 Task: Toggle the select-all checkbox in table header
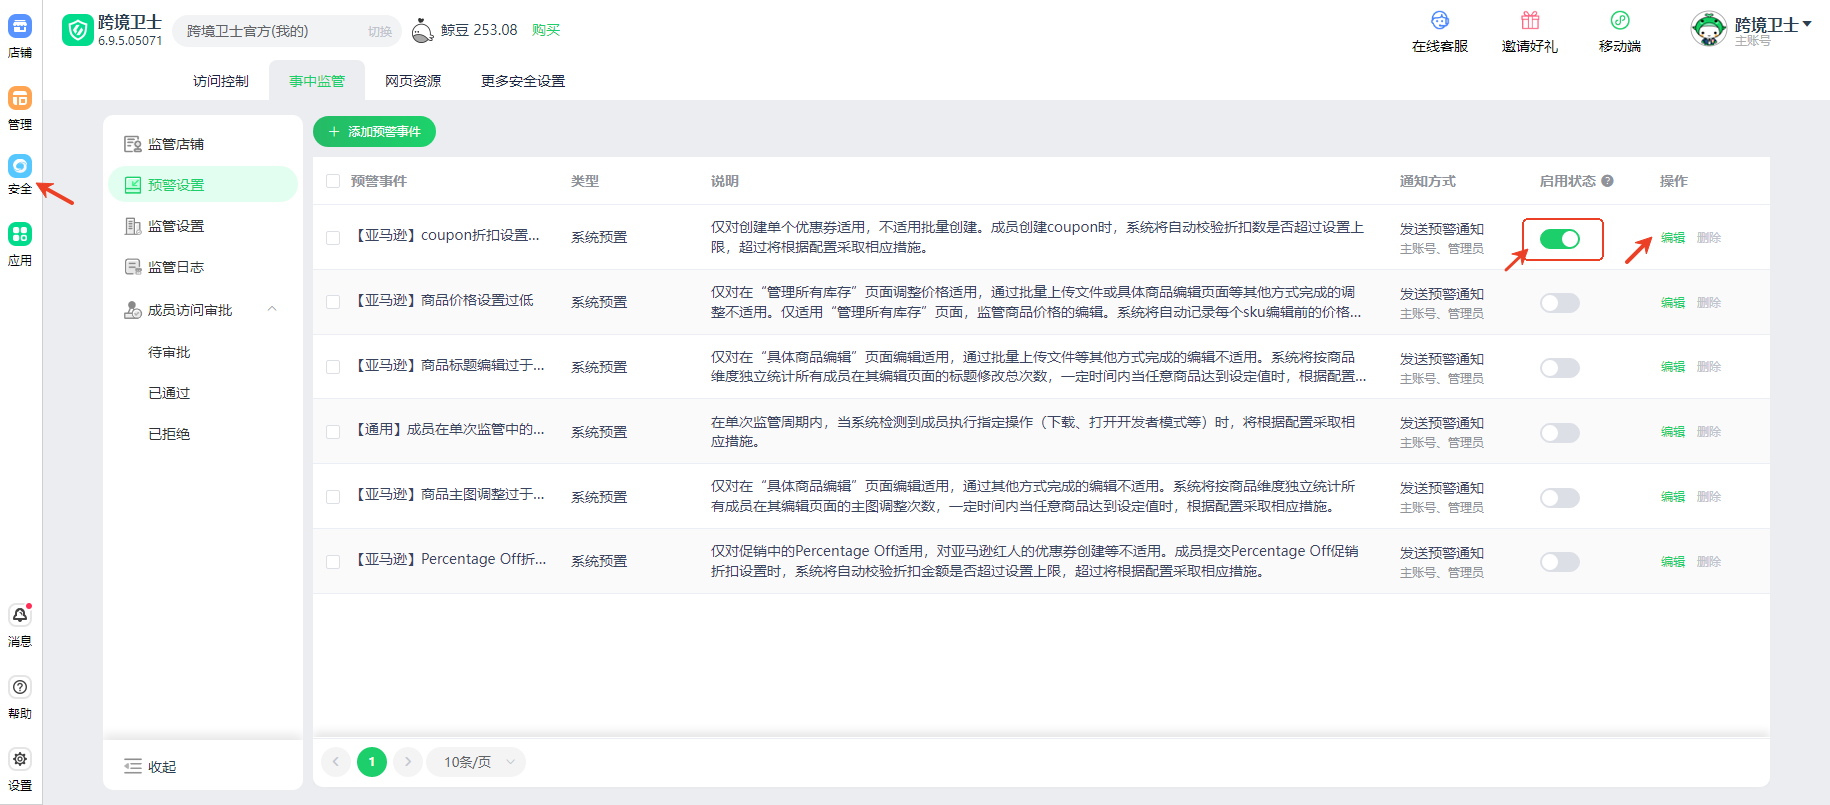[333, 181]
